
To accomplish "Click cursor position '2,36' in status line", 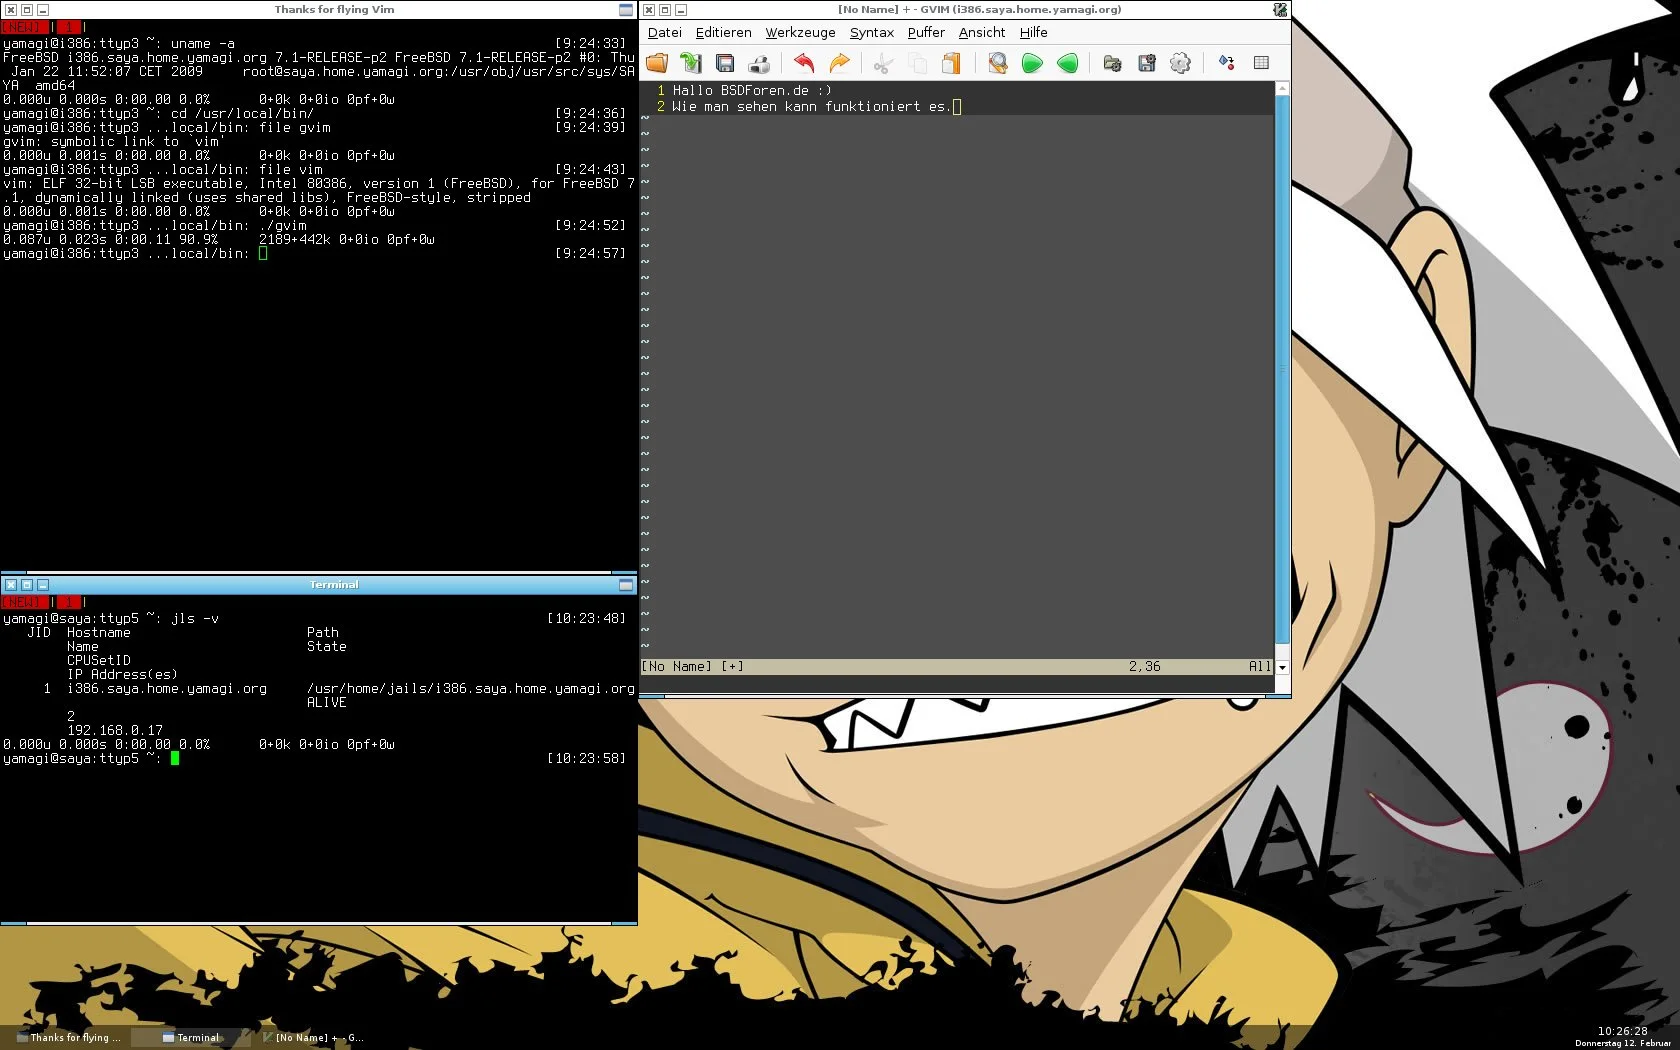I will pos(1144,667).
